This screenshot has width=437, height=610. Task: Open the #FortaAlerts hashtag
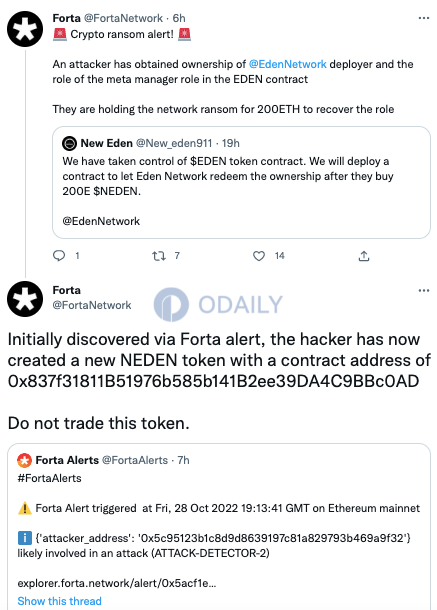pyautogui.click(x=49, y=478)
